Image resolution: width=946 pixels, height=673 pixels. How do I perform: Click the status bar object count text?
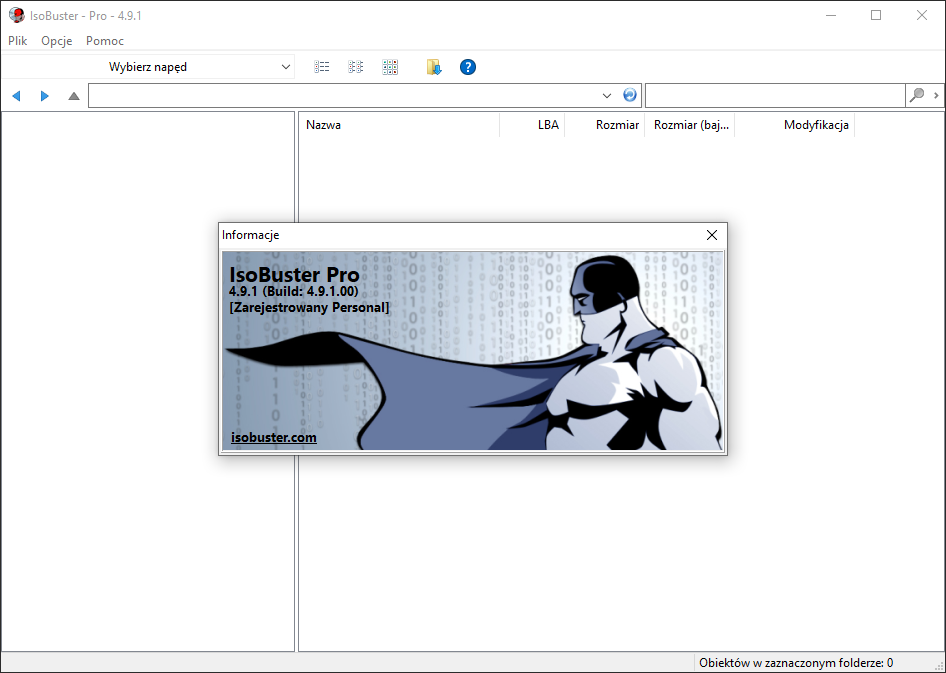tap(796, 663)
